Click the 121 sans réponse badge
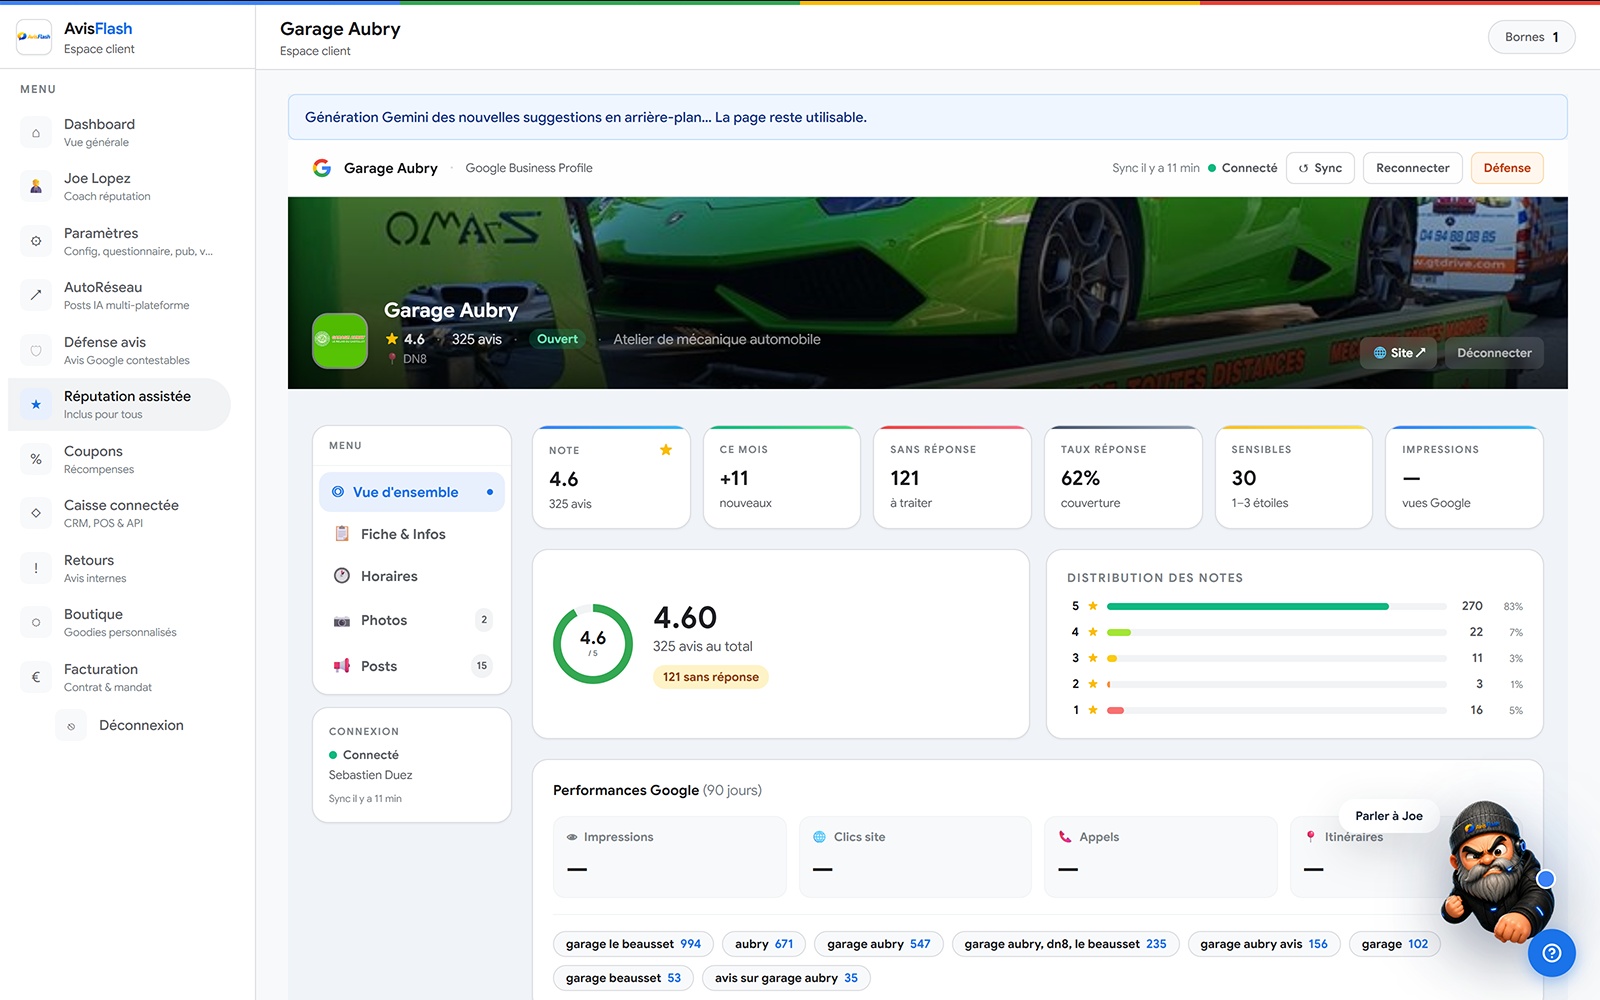 point(711,677)
